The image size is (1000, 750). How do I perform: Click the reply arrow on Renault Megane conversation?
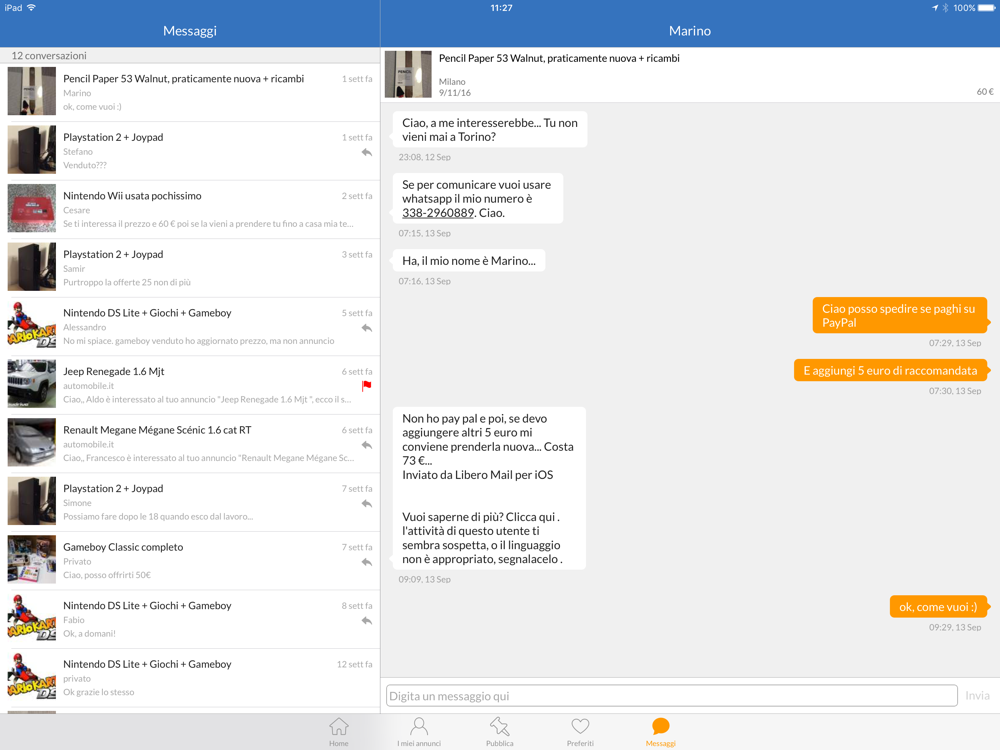pyautogui.click(x=367, y=445)
